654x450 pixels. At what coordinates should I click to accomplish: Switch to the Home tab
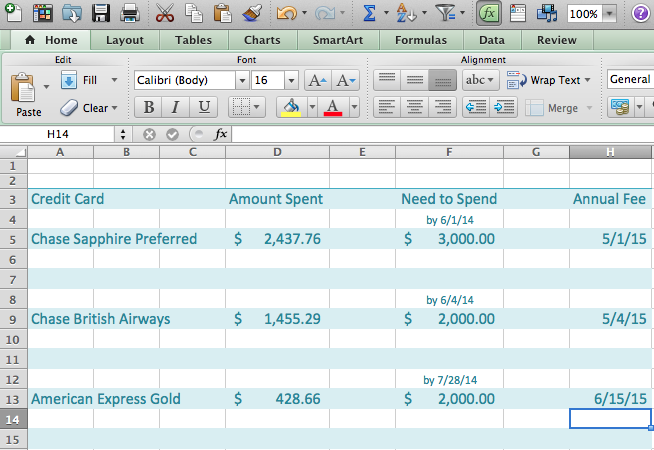(x=51, y=40)
